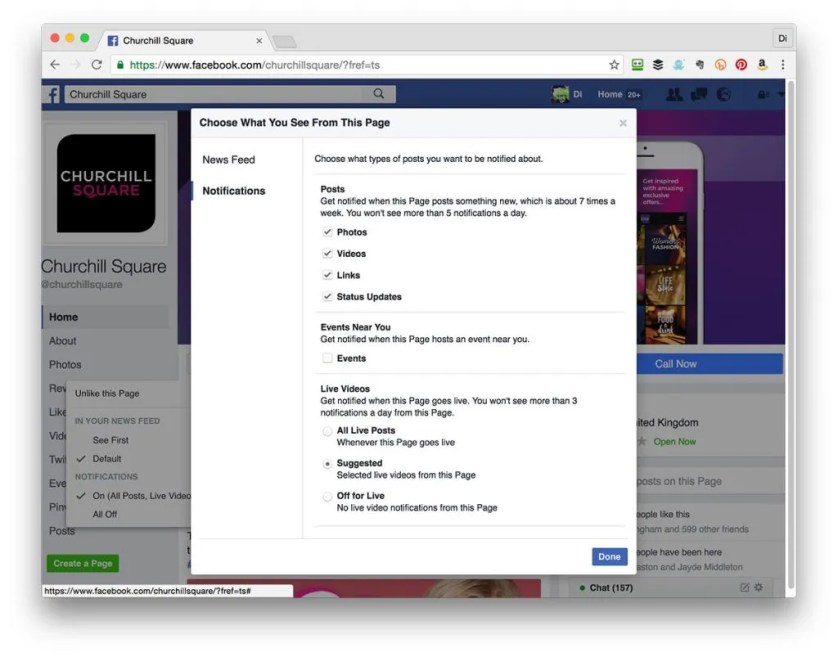Uncheck the Videos checkbox

tap(327, 253)
